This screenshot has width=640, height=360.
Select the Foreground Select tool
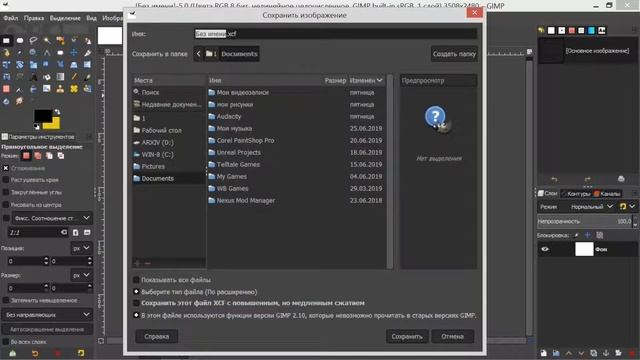tap(87, 40)
